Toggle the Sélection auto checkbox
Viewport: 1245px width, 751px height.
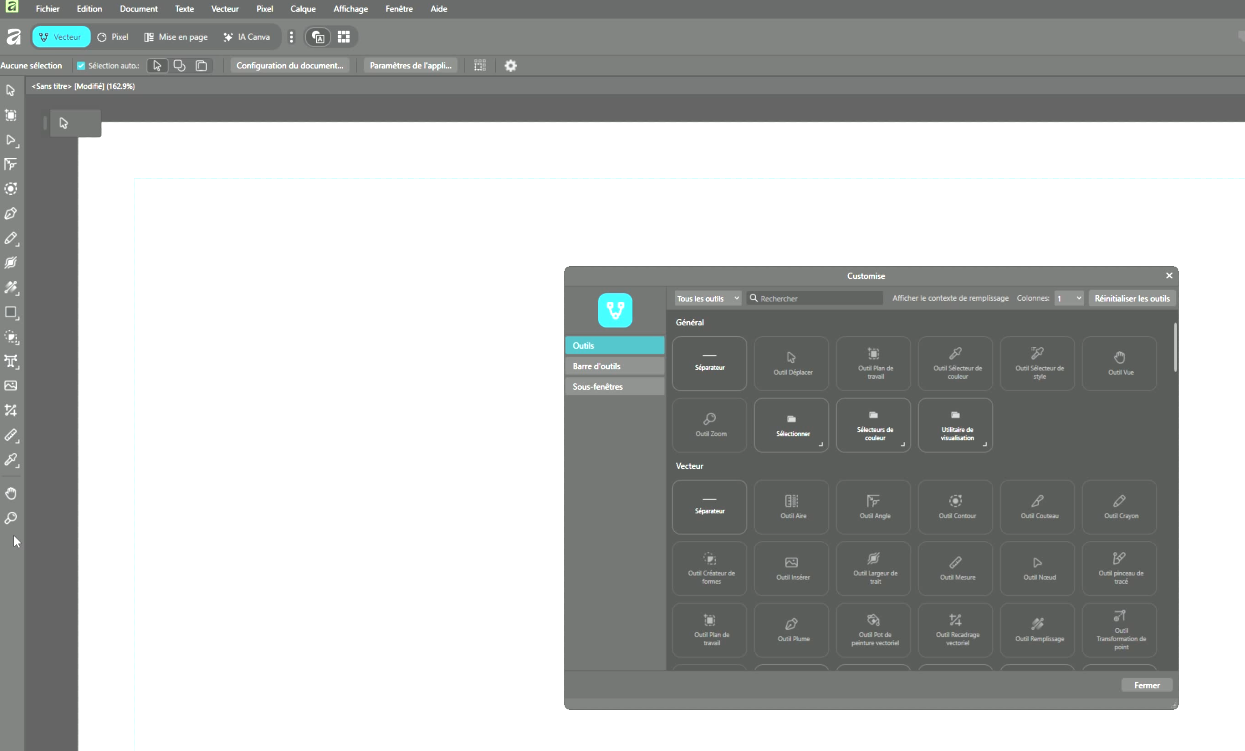click(x=82, y=66)
